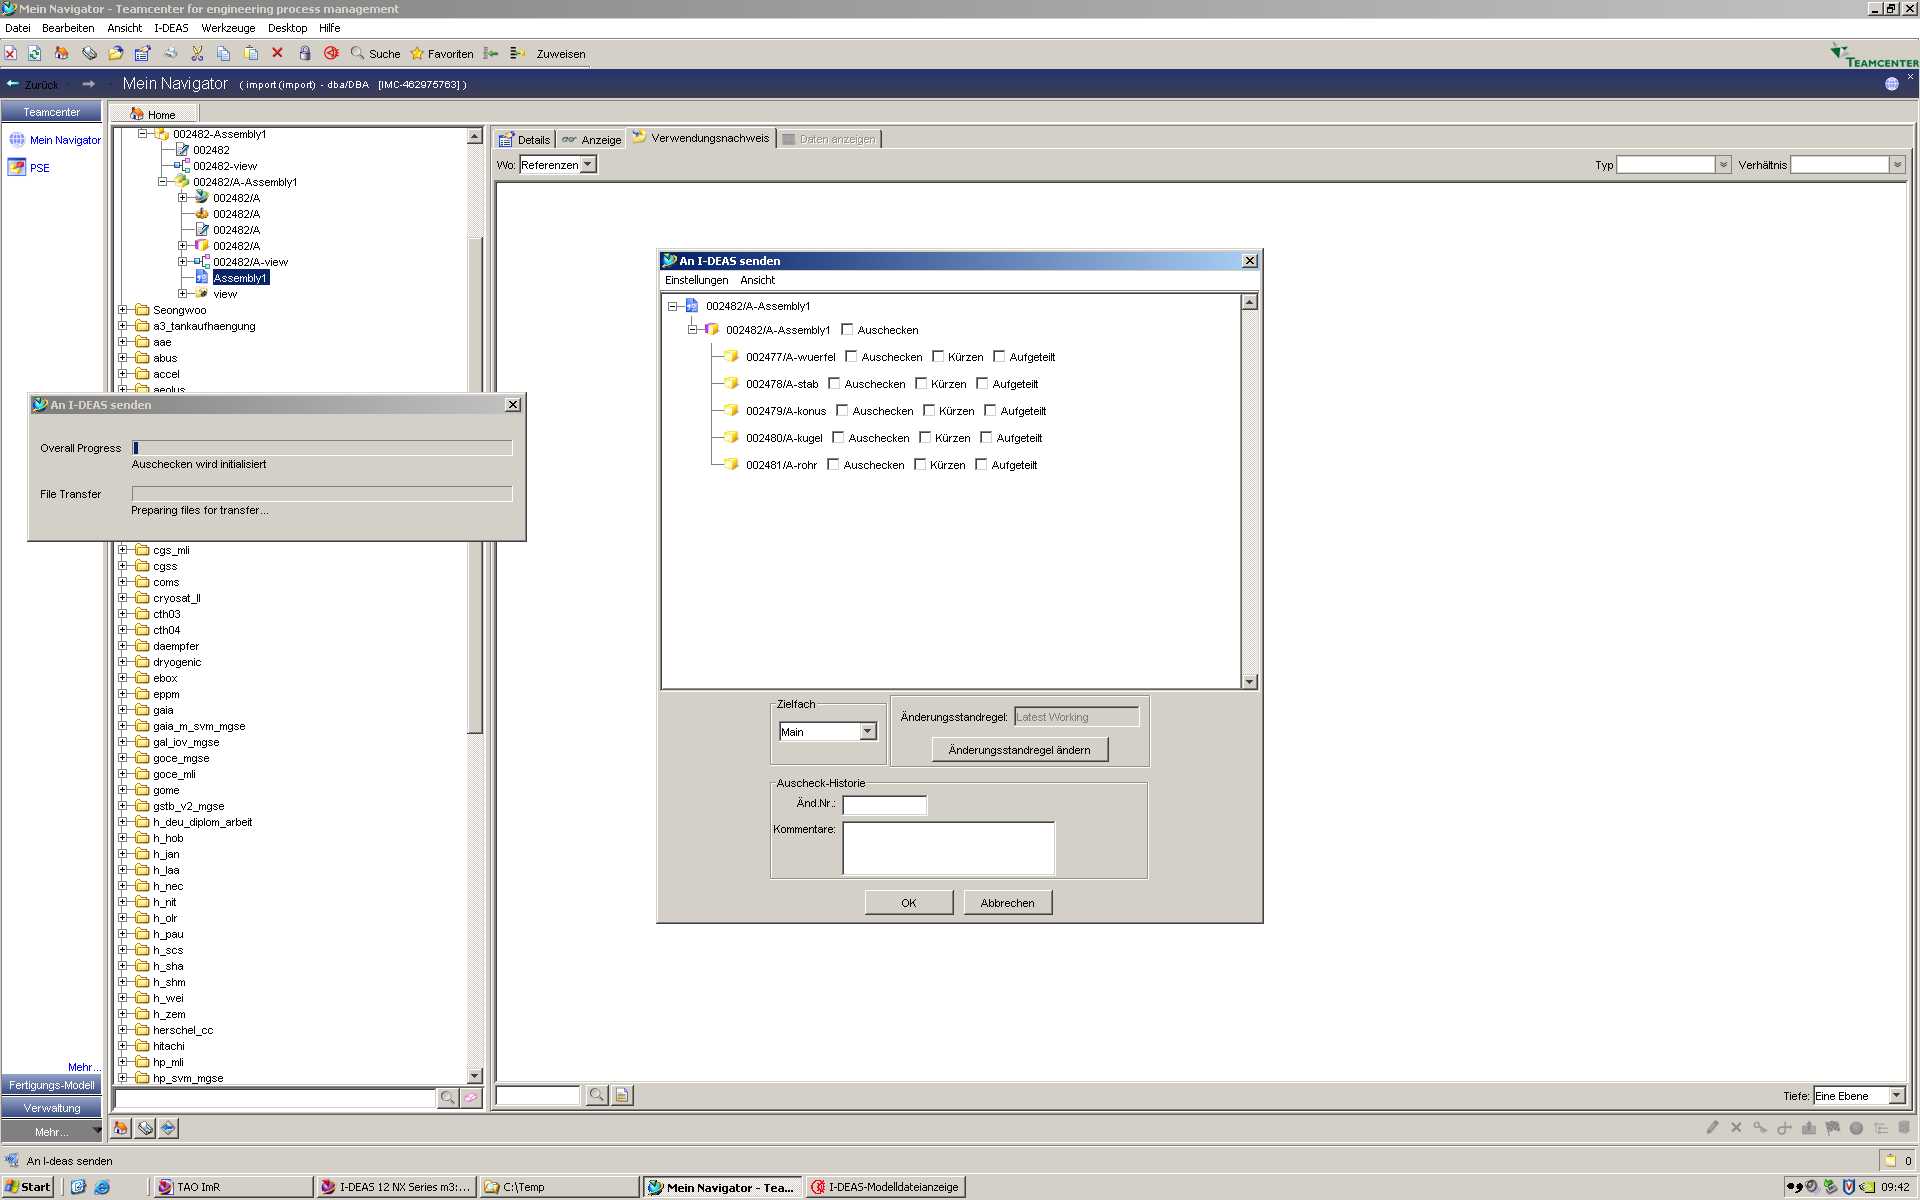This screenshot has width=1920, height=1200.
Task: Check Auschecken for 002481/A-rohr
Action: point(833,464)
